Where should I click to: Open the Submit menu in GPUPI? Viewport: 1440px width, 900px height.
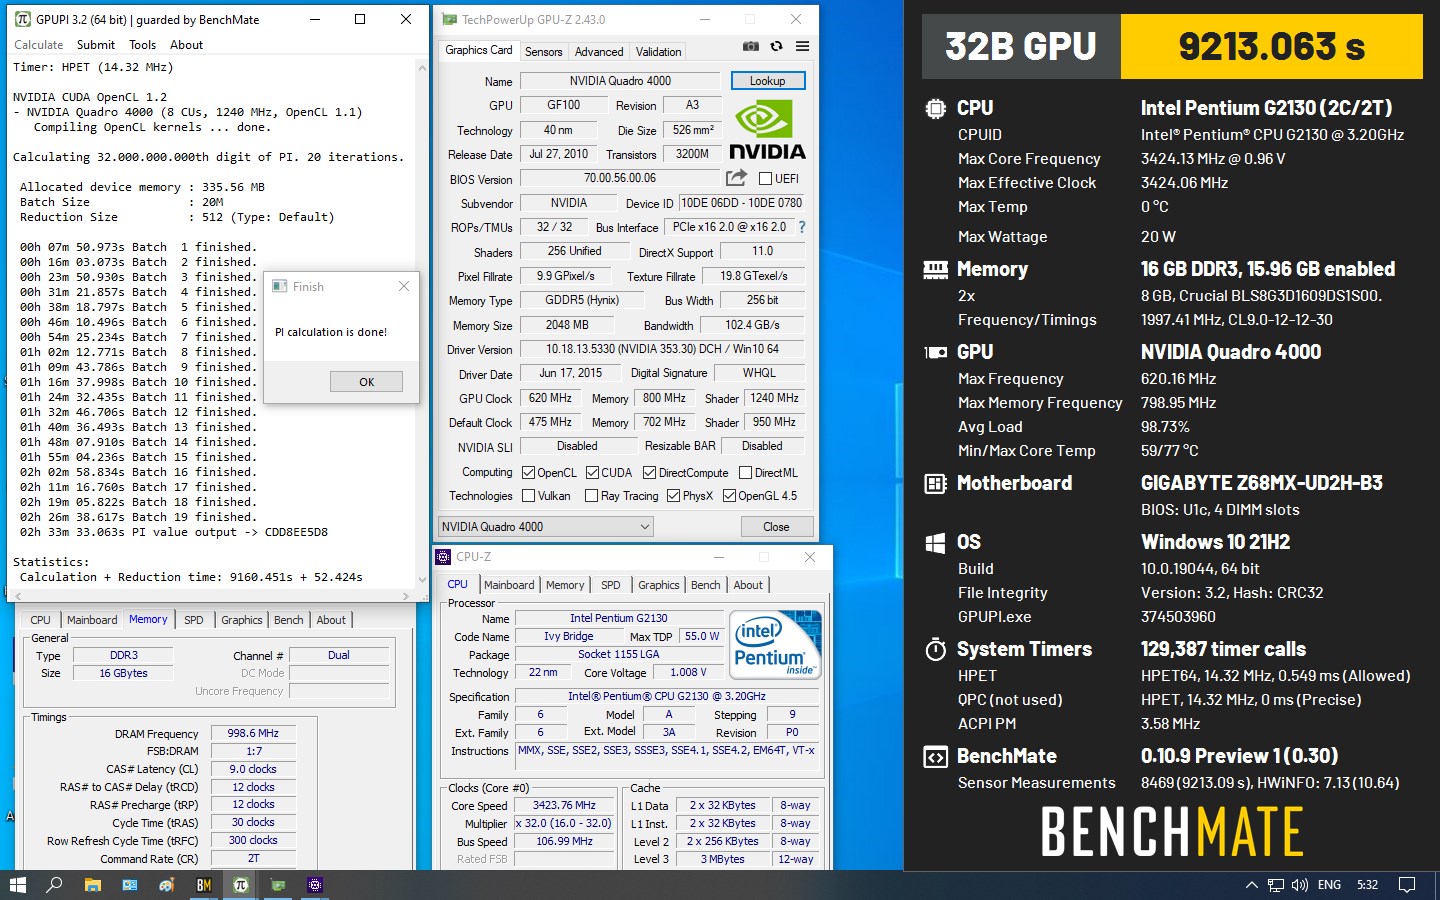(x=96, y=45)
